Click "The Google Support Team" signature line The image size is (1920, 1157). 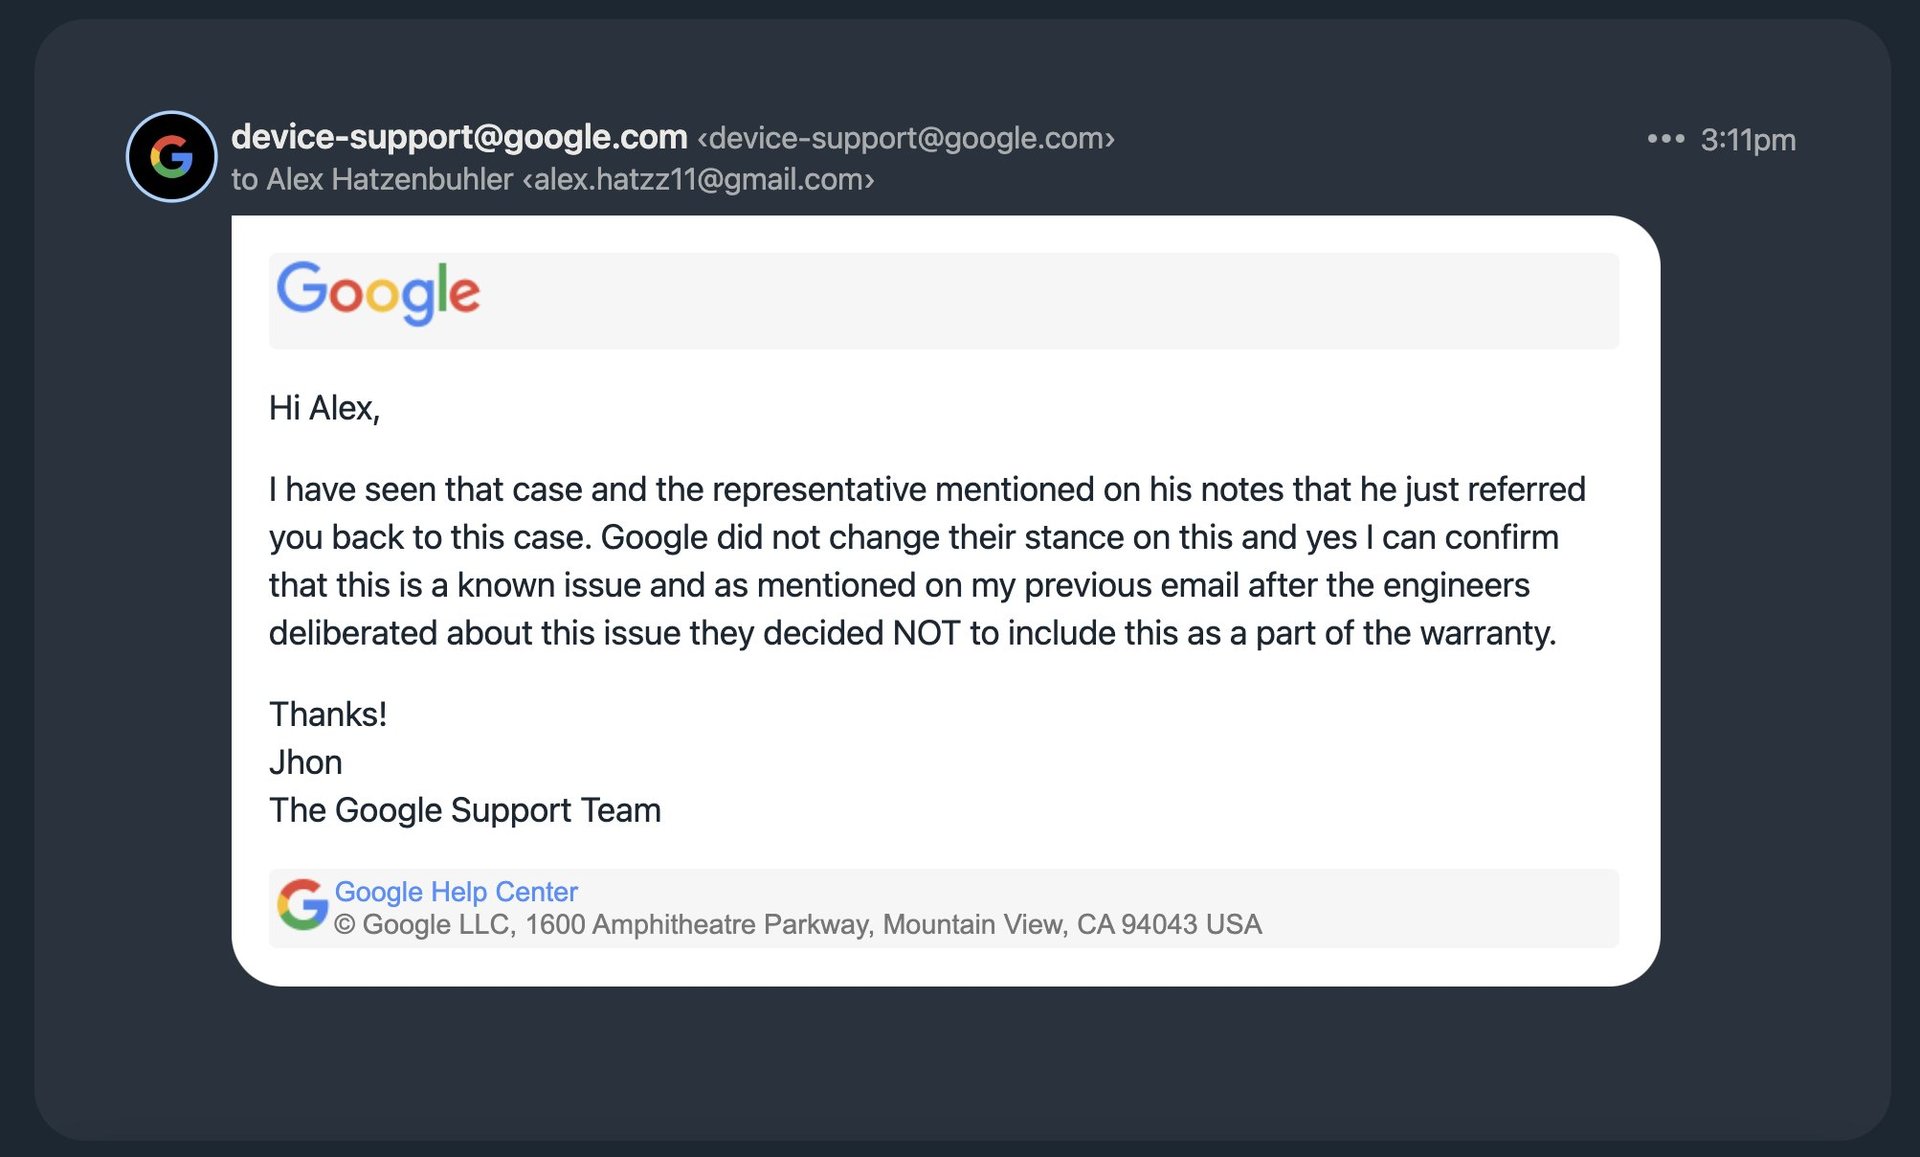(465, 810)
